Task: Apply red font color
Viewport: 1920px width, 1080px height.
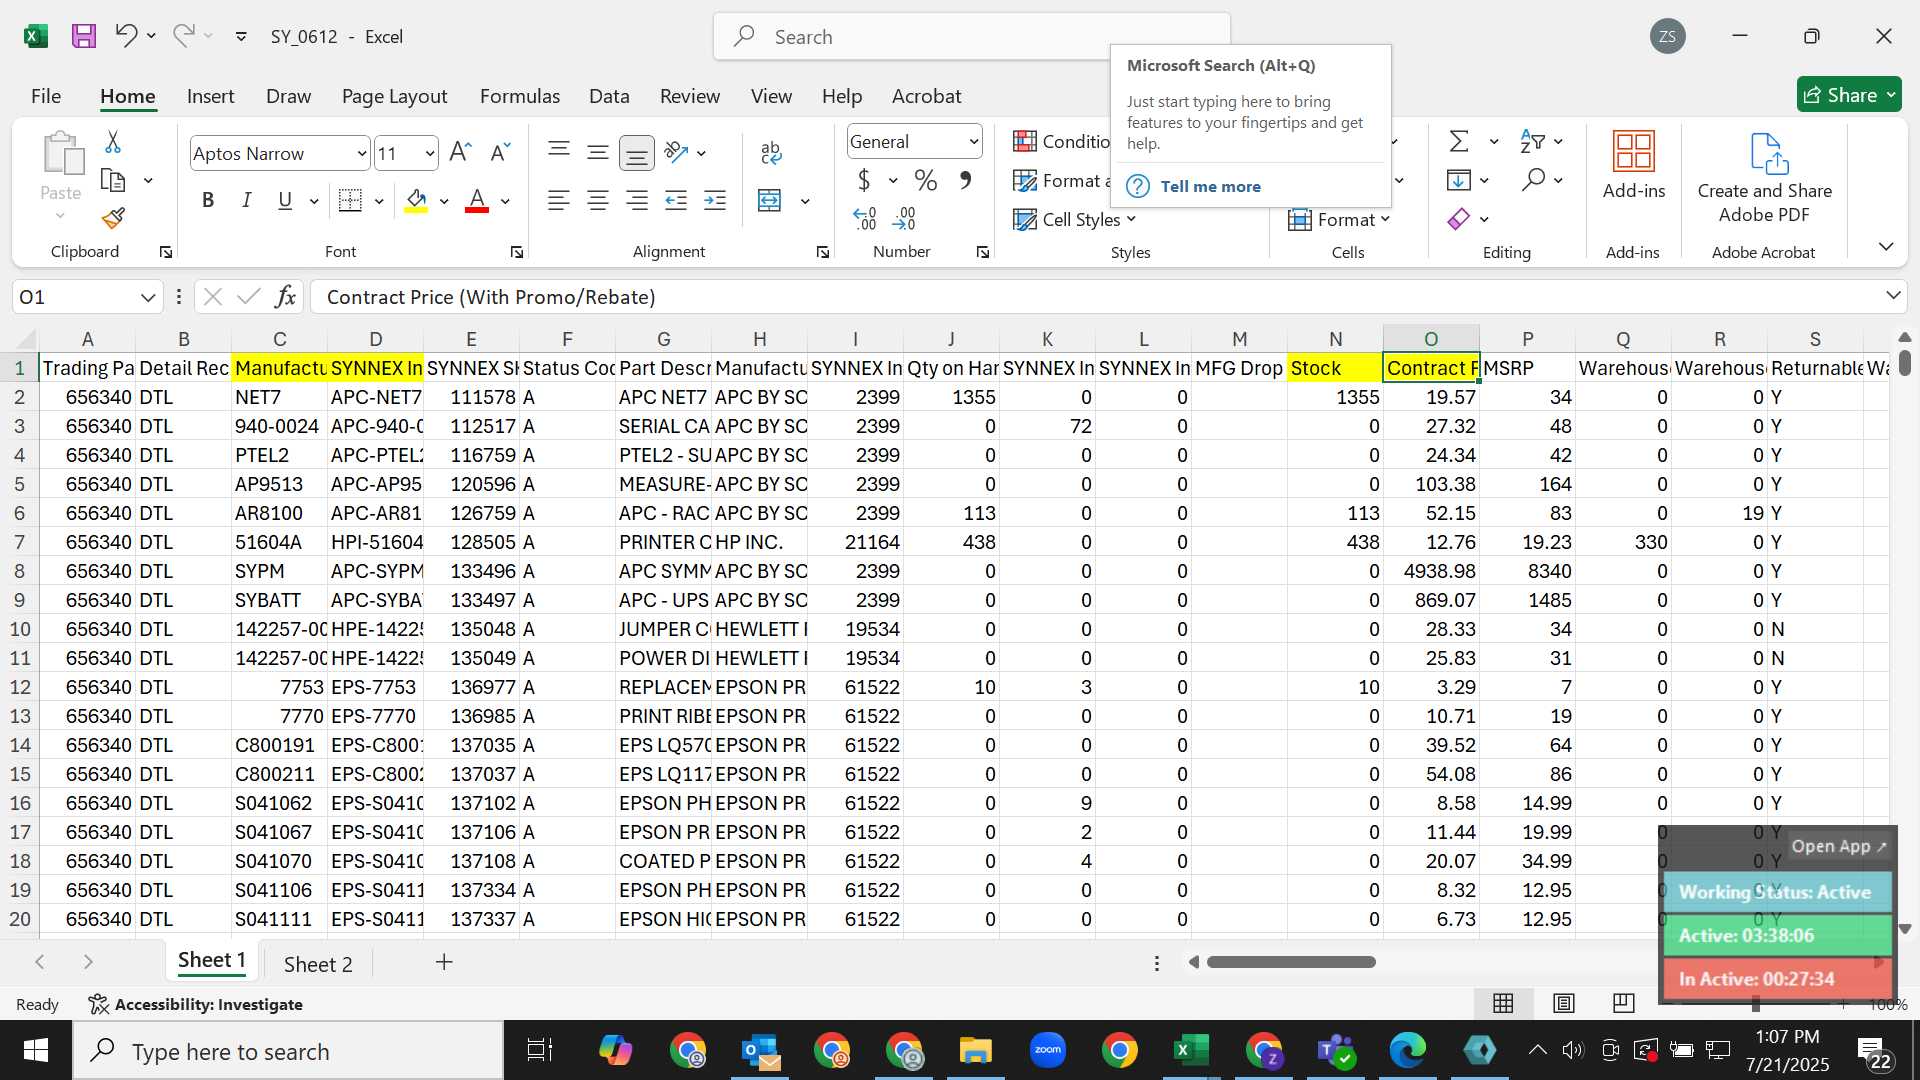Action: 478,201
